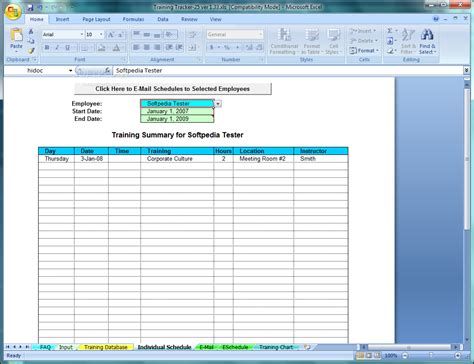This screenshot has width=474, height=364.
Task: Open Format as Table gallery
Action: [311, 41]
